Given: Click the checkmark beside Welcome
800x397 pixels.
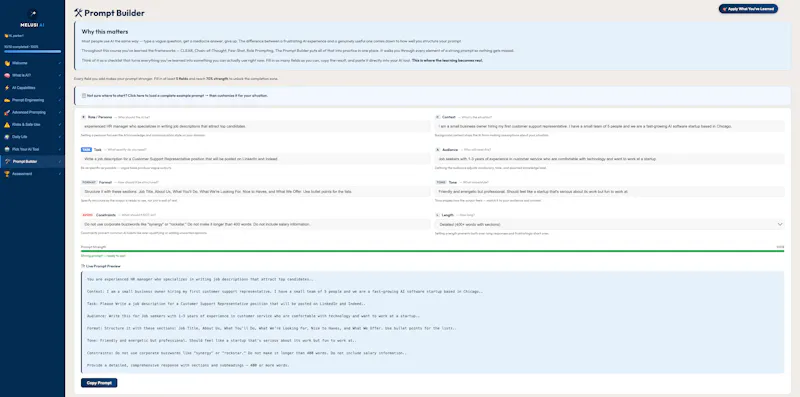Looking at the screenshot, I should pyautogui.click(x=60, y=63).
